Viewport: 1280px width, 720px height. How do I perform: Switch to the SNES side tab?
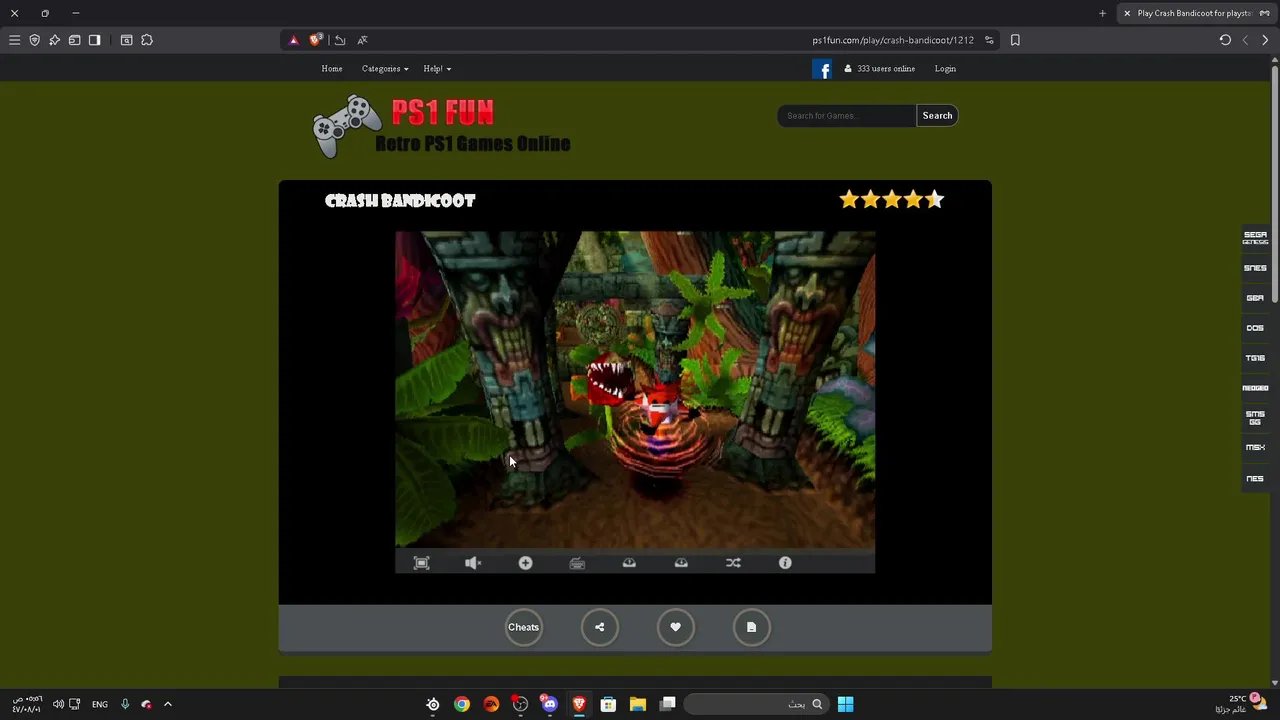(x=1255, y=268)
